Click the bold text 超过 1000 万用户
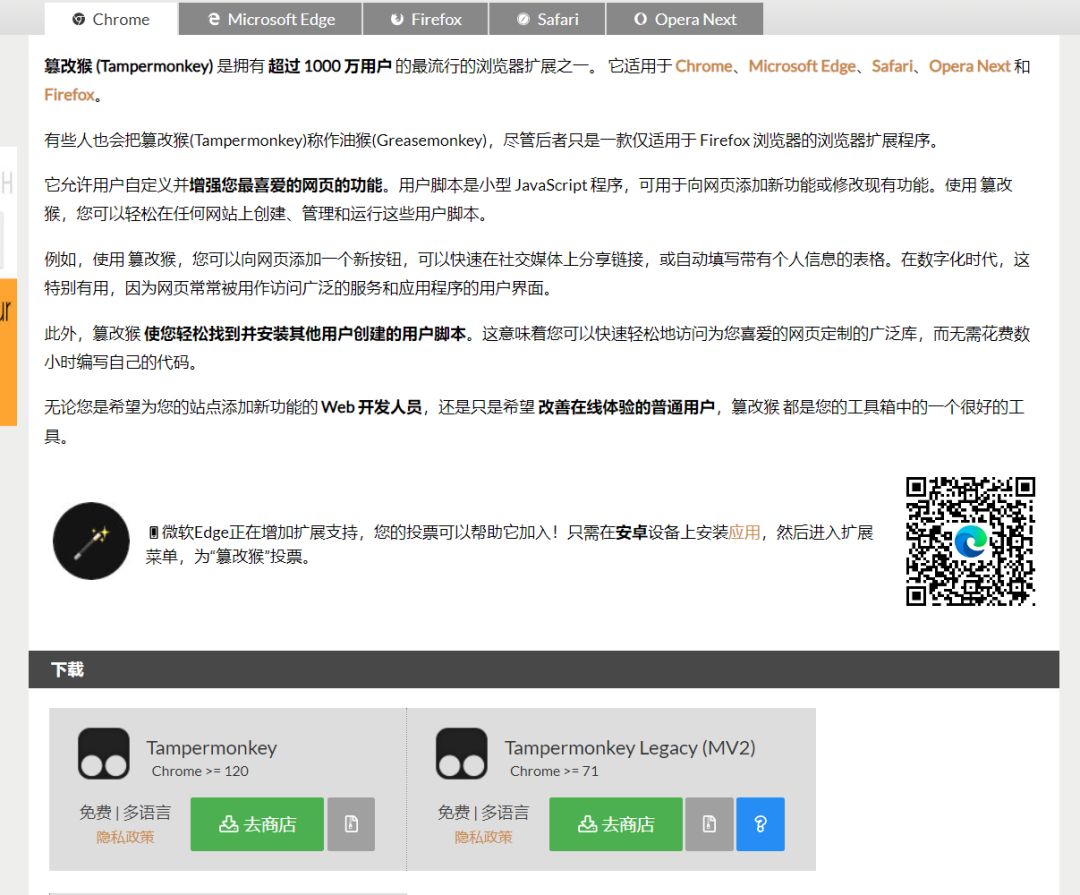 tap(330, 66)
